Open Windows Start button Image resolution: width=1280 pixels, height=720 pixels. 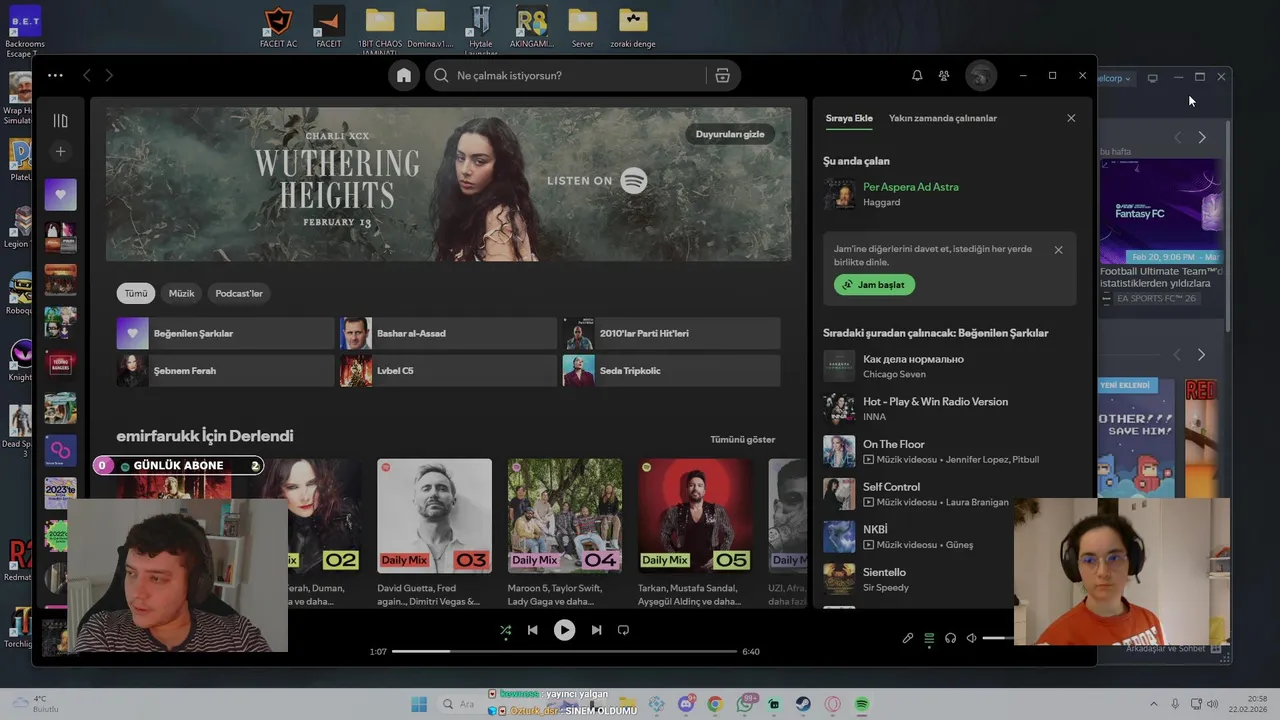click(x=419, y=704)
